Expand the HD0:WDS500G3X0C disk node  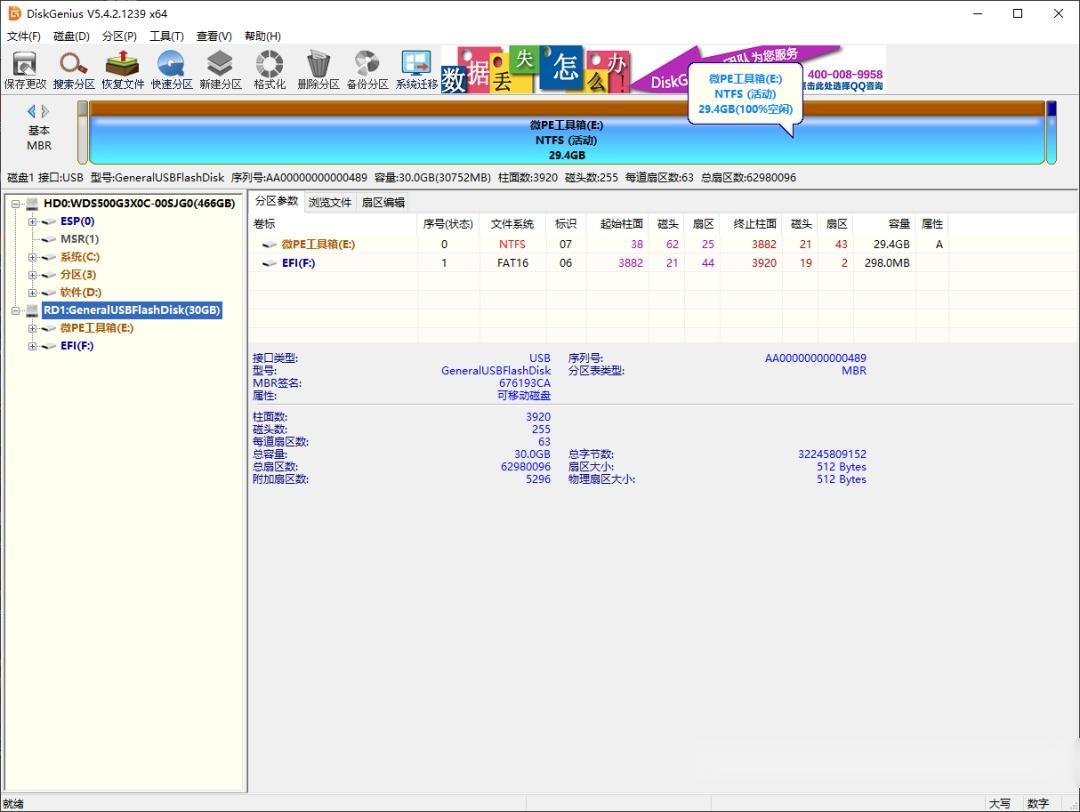[17, 203]
